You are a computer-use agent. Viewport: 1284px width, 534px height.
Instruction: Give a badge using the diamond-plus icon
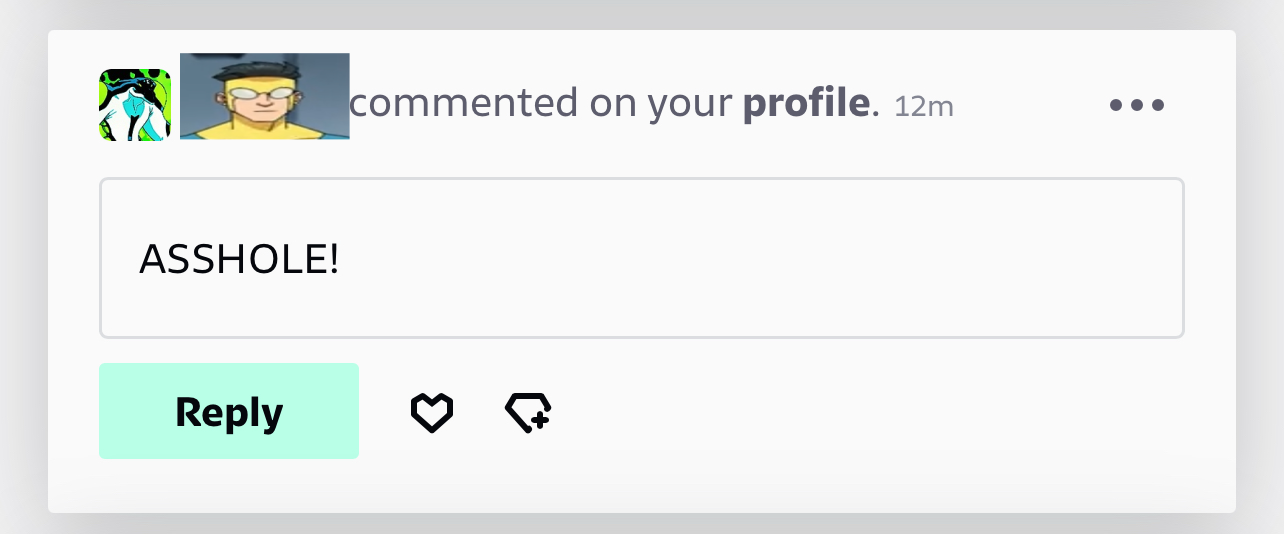[528, 412]
